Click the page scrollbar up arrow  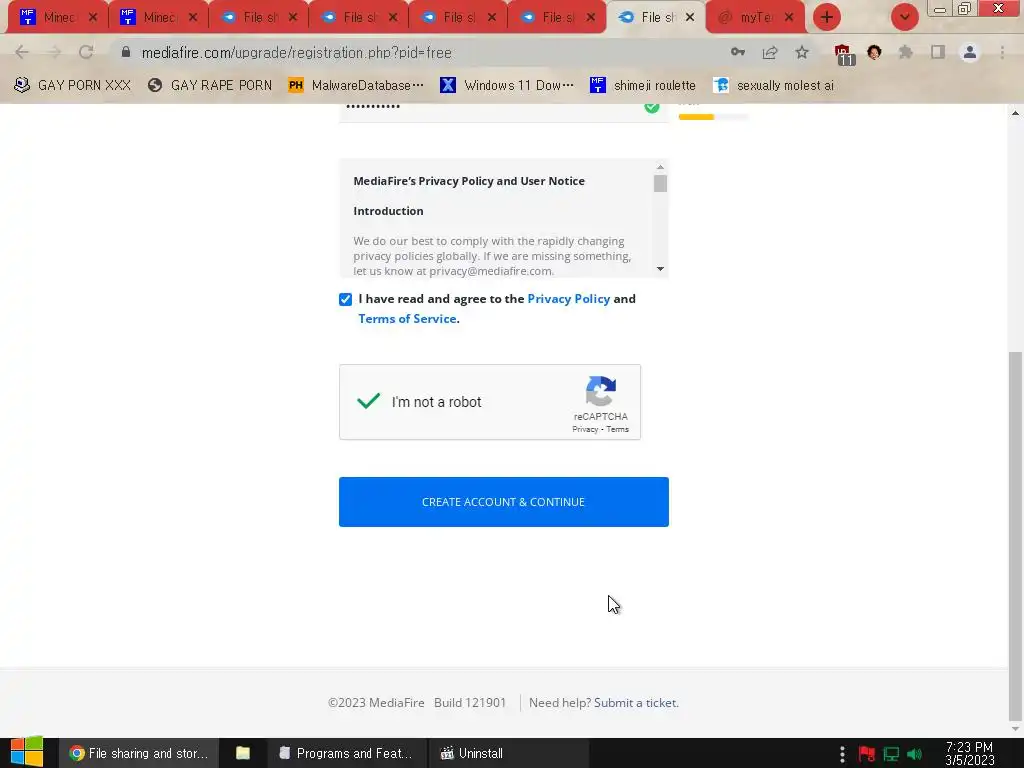(x=1015, y=114)
